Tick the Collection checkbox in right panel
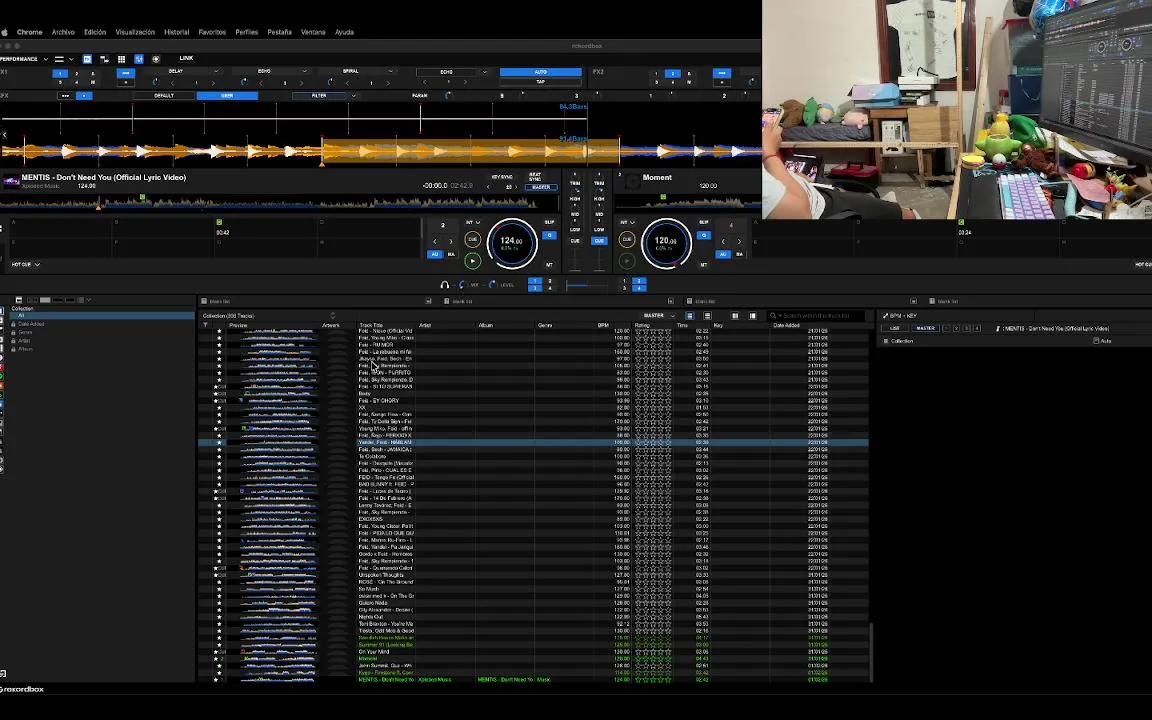Viewport: 1152px width, 720px height. coord(885,341)
